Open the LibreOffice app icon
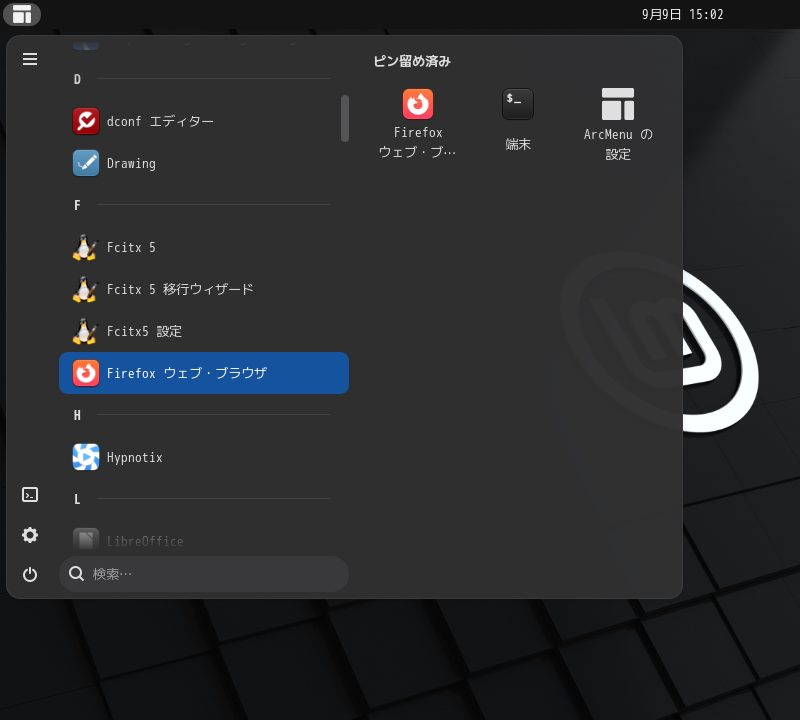This screenshot has height=720, width=800. 86,540
